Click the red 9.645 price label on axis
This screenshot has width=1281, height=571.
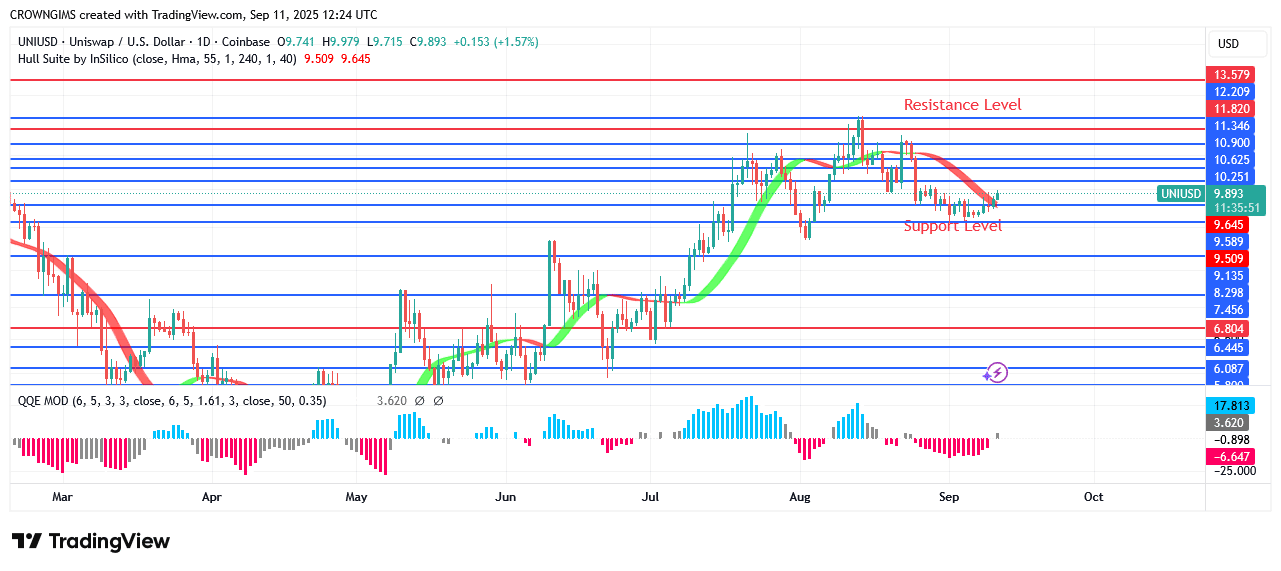(x=1228, y=225)
